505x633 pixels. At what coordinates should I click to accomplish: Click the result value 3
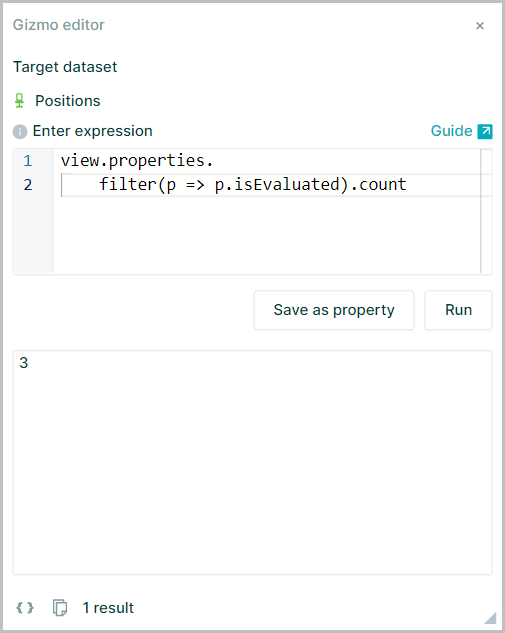coord(24,363)
